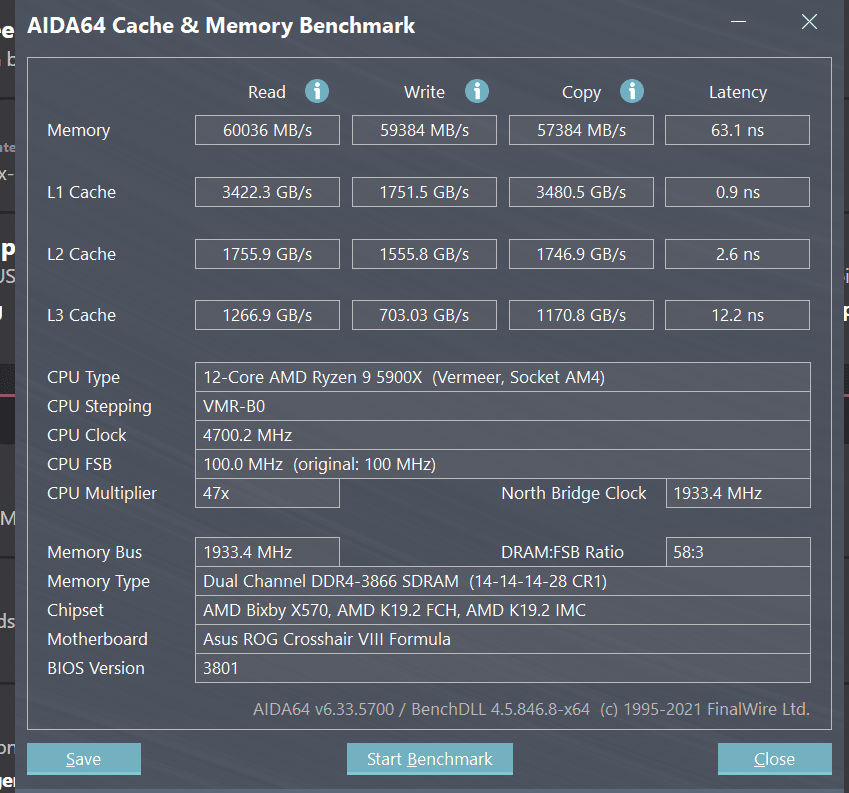Click the Write column header label
This screenshot has height=793, width=849.
(424, 92)
